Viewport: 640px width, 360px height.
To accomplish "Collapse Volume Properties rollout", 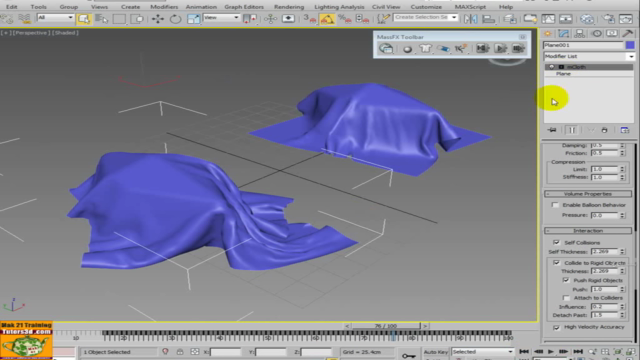I will (588, 194).
